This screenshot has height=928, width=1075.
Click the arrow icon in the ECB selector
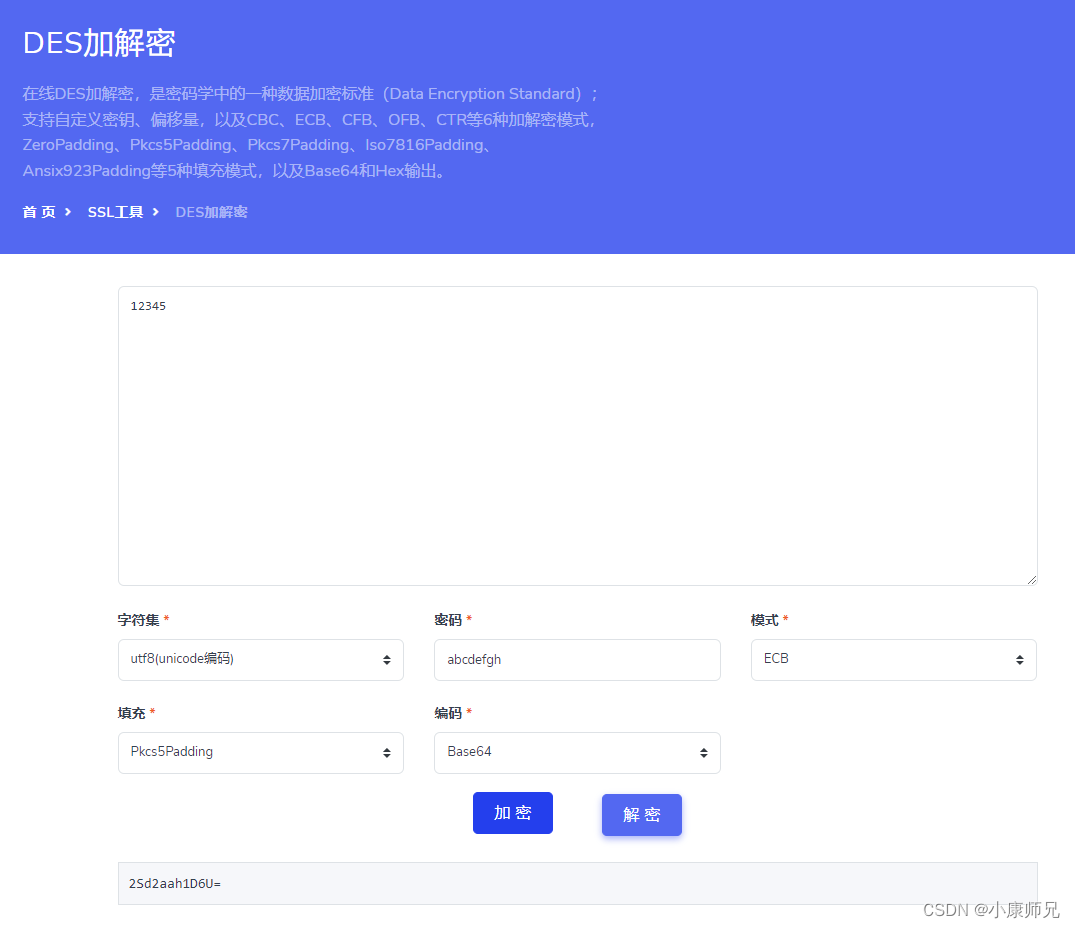(x=1019, y=660)
